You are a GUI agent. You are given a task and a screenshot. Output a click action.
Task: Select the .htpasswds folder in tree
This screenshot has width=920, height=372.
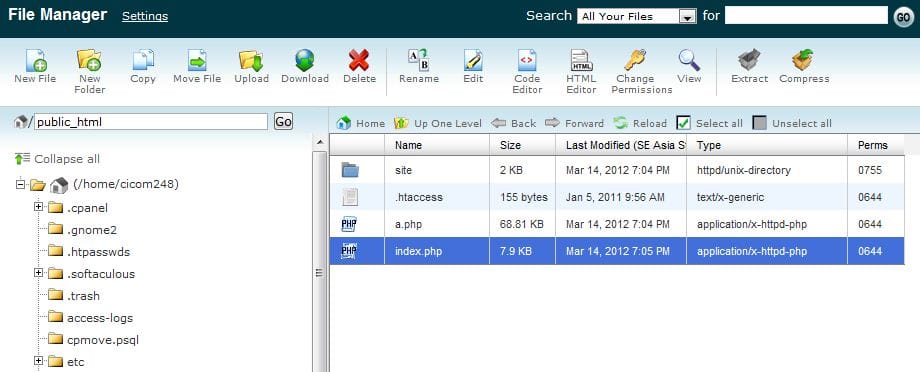click(99, 252)
